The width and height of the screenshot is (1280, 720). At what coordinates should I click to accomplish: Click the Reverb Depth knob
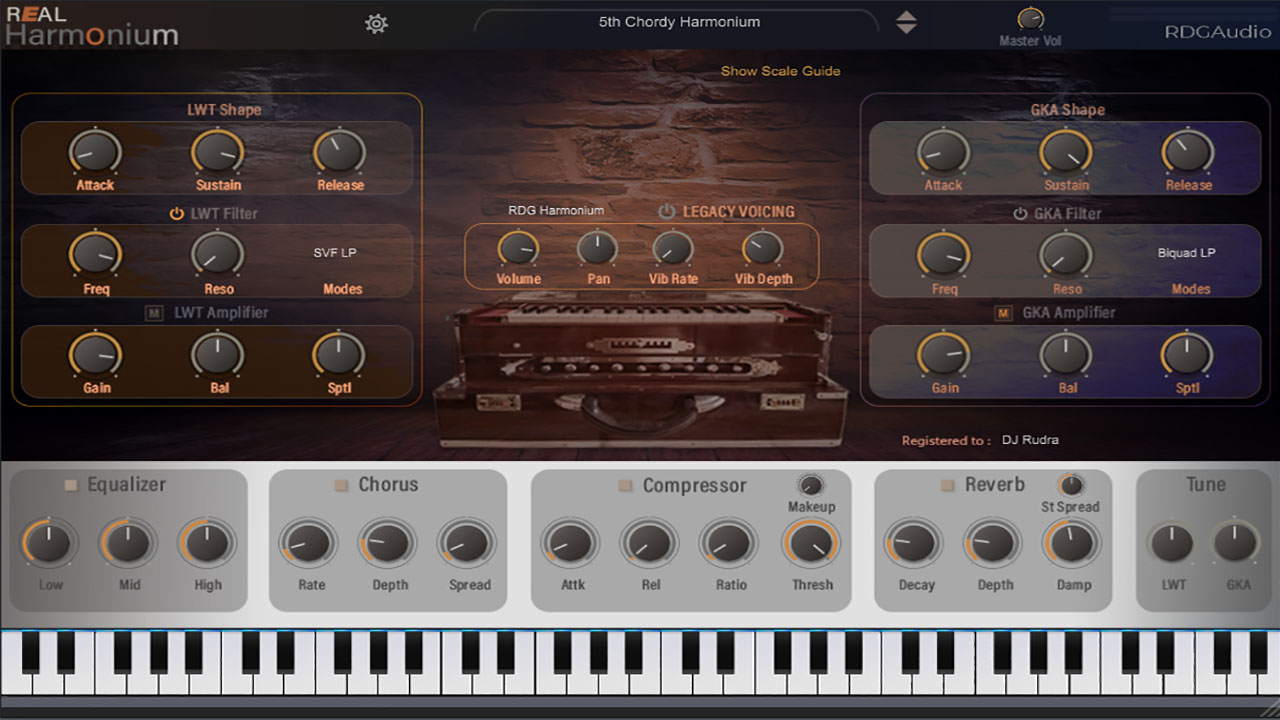993,544
